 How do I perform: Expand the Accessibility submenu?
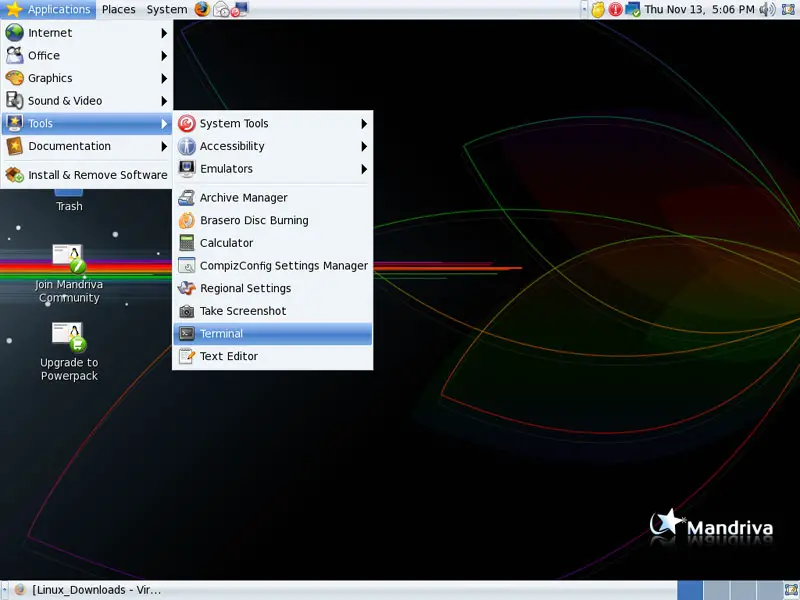(x=273, y=146)
